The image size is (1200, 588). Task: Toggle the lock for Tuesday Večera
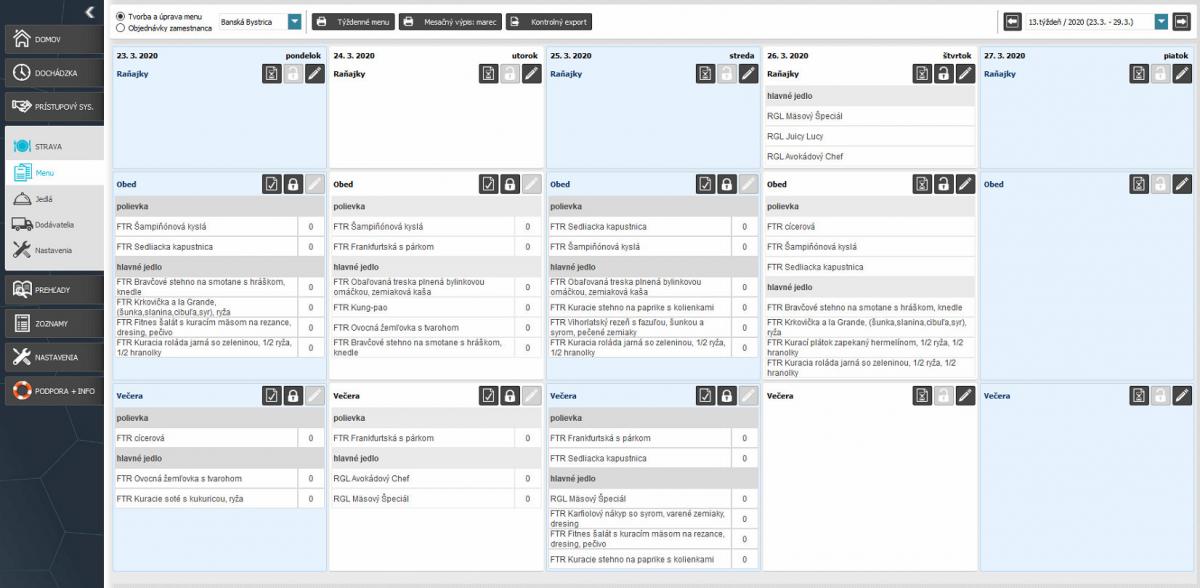coord(511,396)
